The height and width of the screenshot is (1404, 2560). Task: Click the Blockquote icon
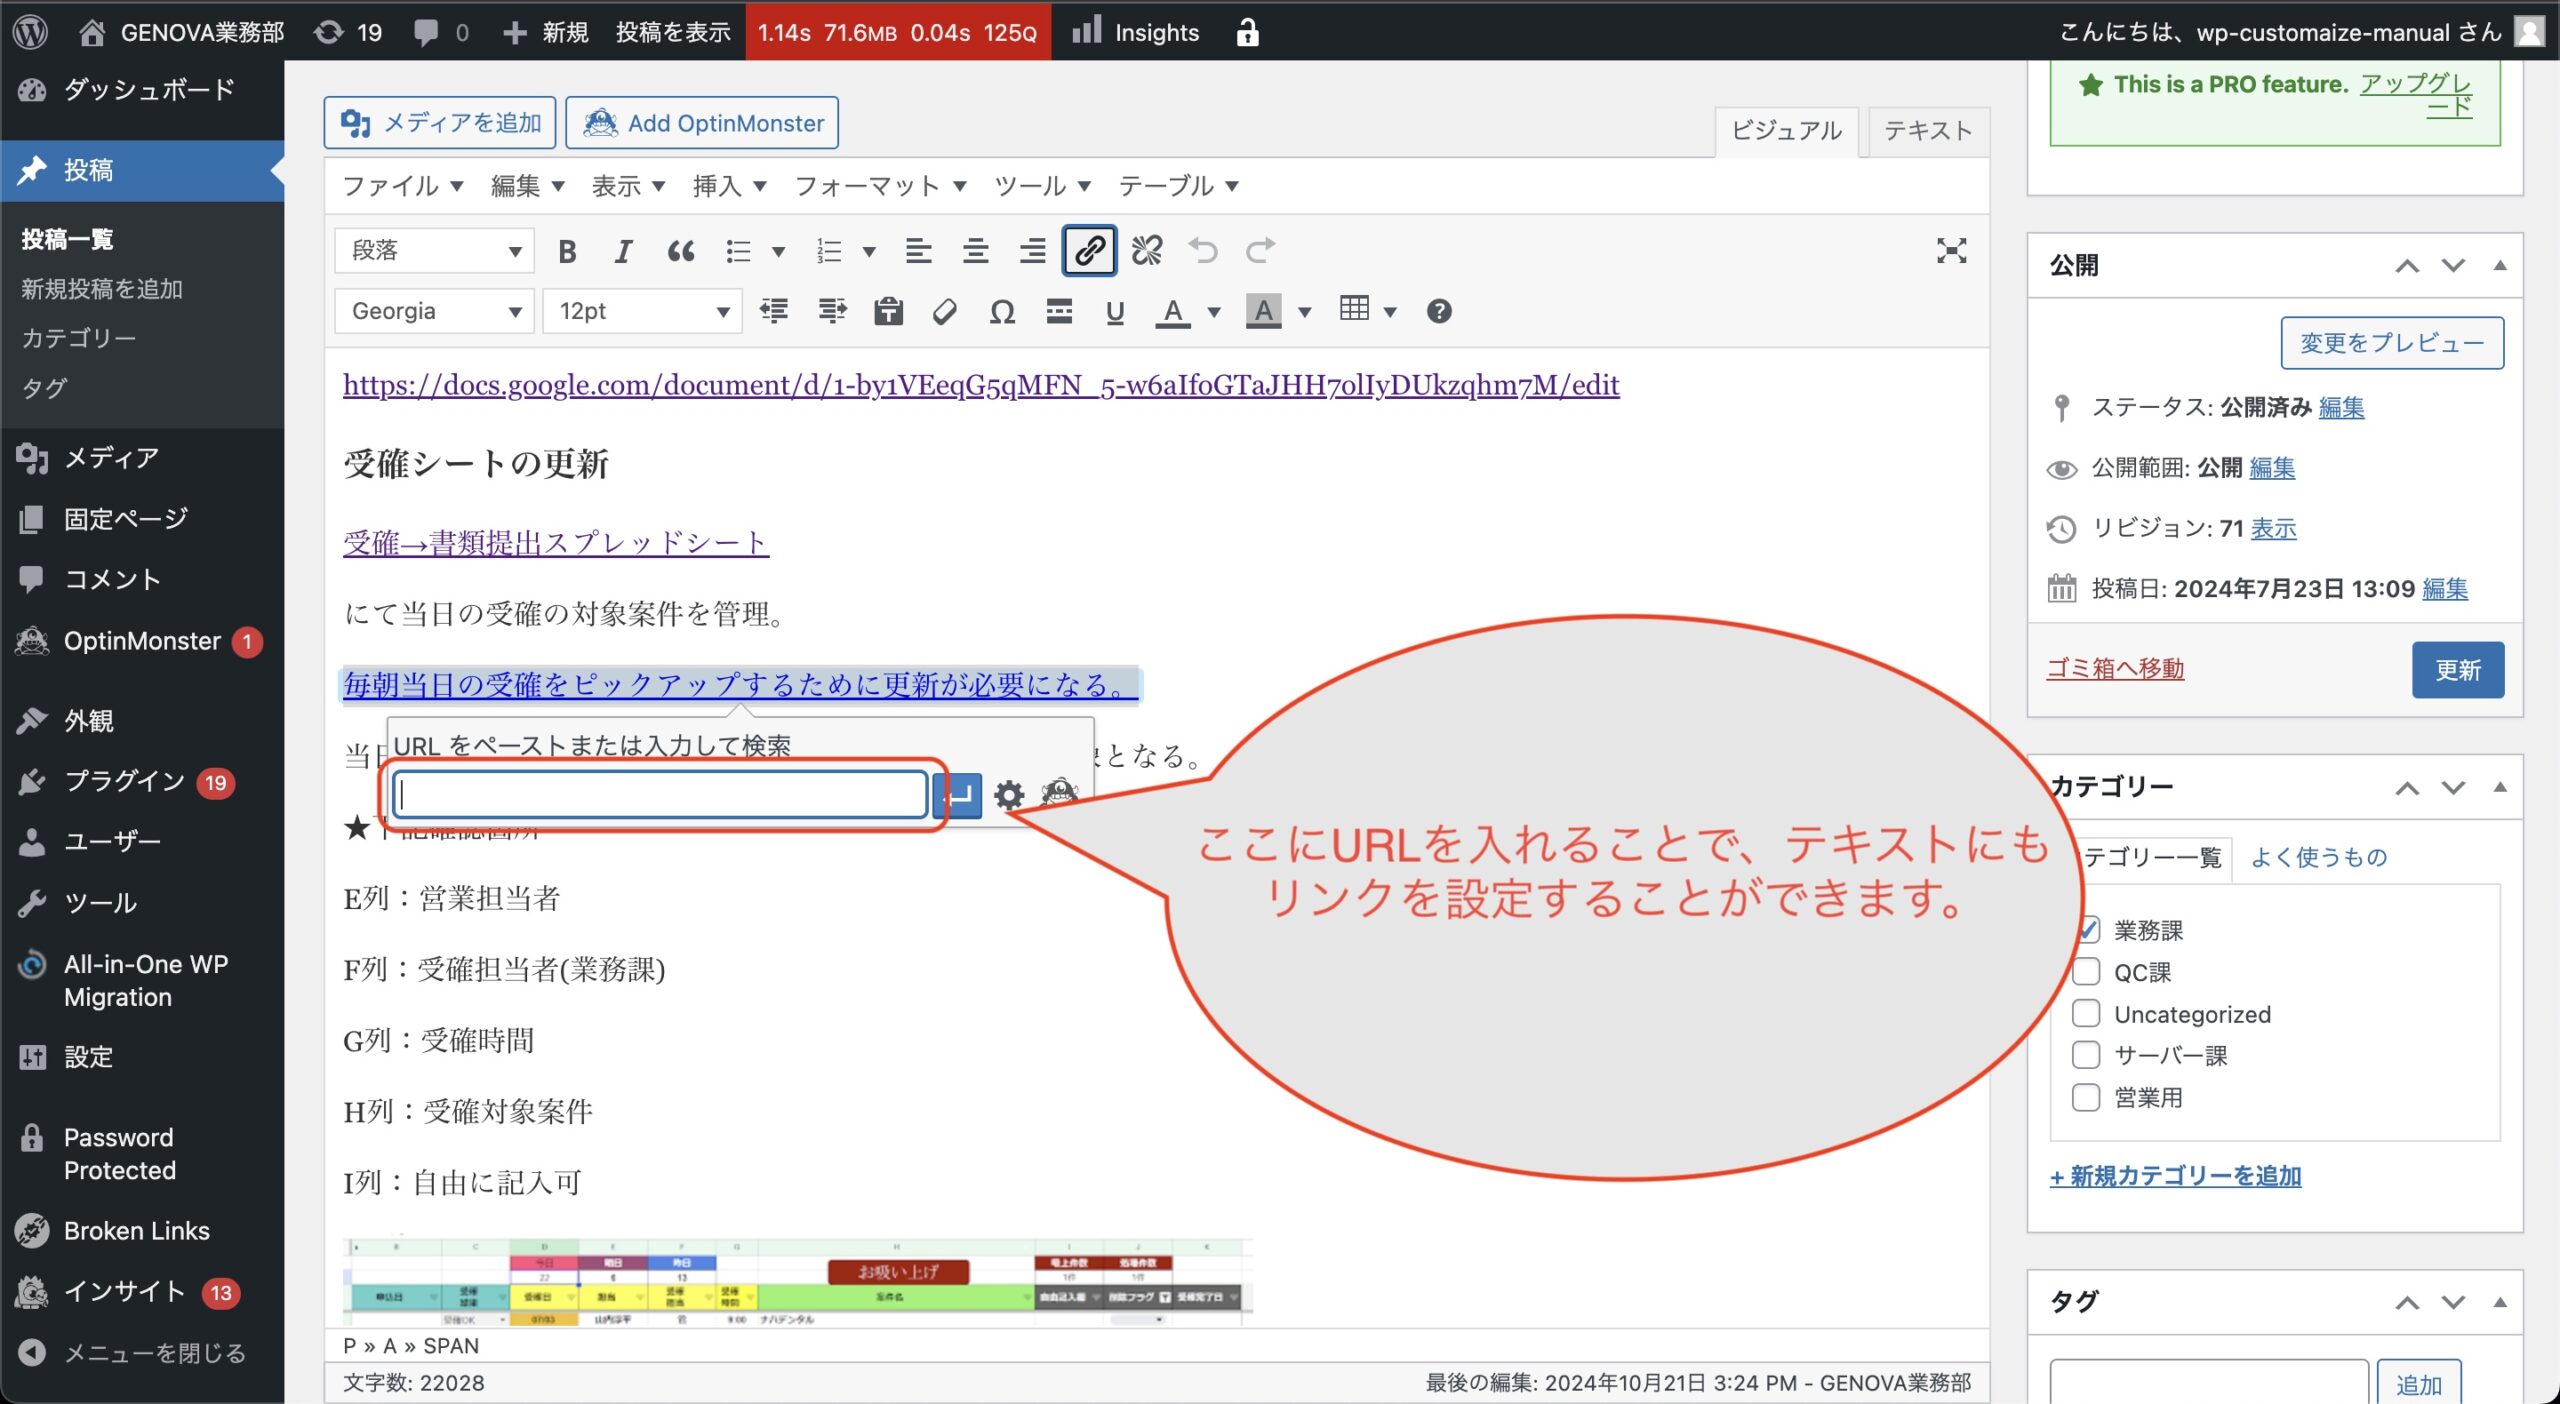(x=681, y=251)
